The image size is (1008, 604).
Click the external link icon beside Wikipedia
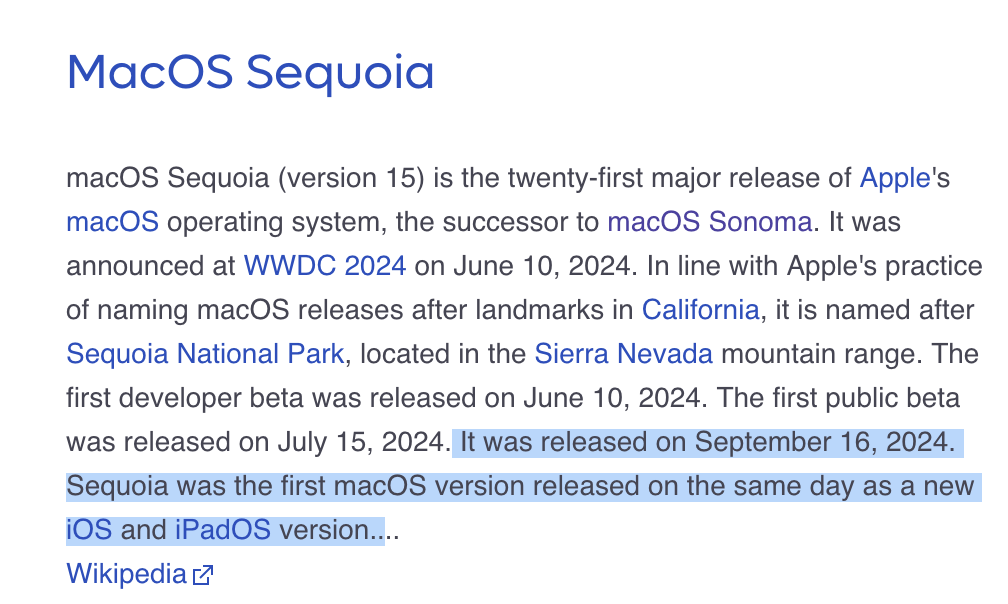[x=202, y=575]
